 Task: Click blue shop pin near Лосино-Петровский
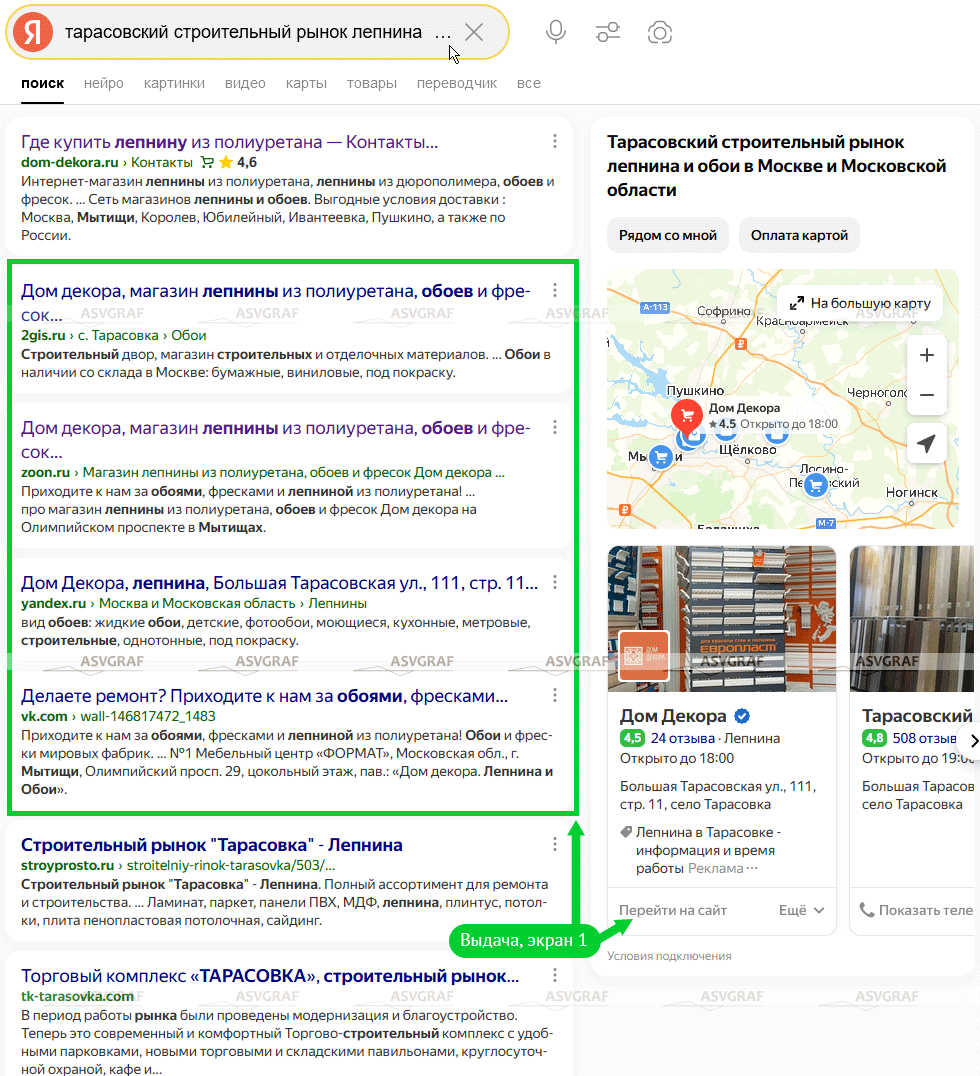pos(815,486)
